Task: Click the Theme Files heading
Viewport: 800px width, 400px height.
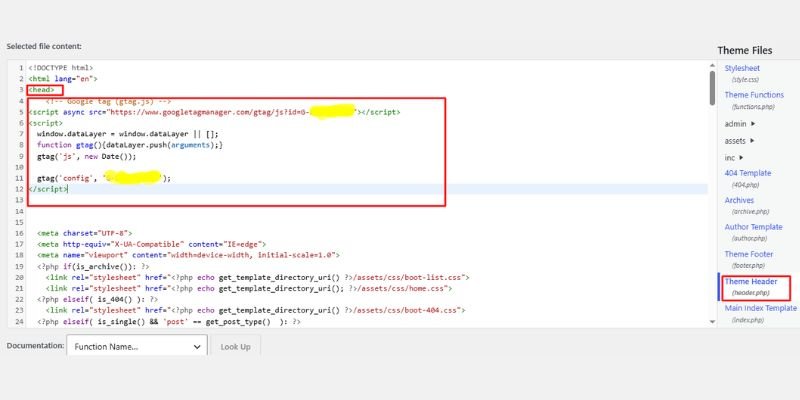Action: tap(744, 50)
